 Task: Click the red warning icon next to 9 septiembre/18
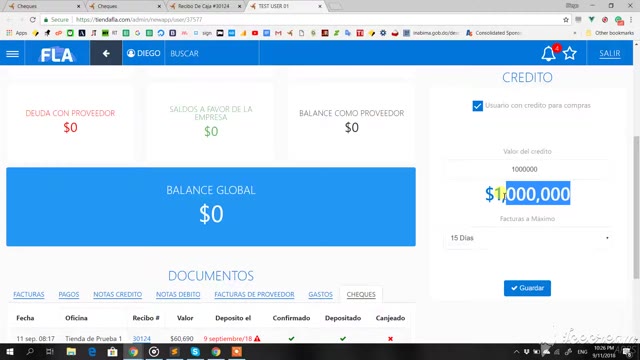[x=257, y=338]
